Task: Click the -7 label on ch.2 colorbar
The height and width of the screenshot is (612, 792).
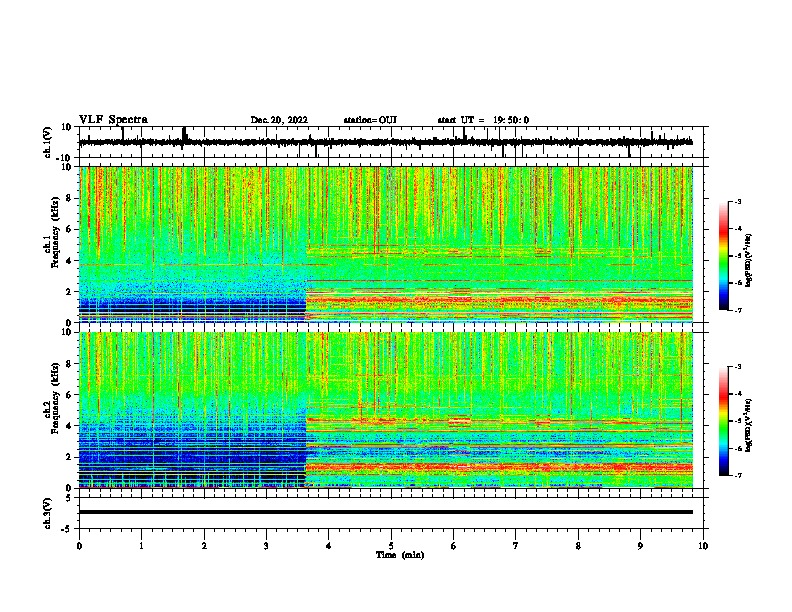Action: [738, 475]
